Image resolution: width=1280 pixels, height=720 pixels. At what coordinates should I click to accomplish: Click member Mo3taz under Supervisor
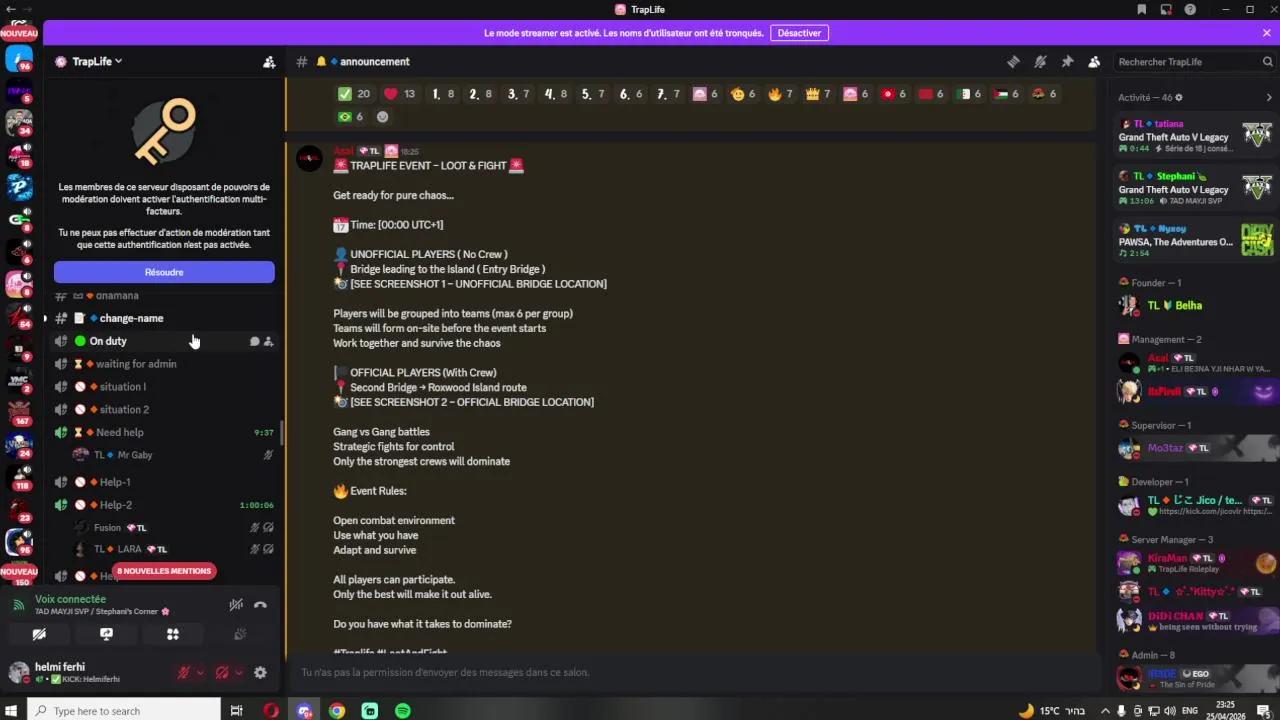[x=1196, y=449]
